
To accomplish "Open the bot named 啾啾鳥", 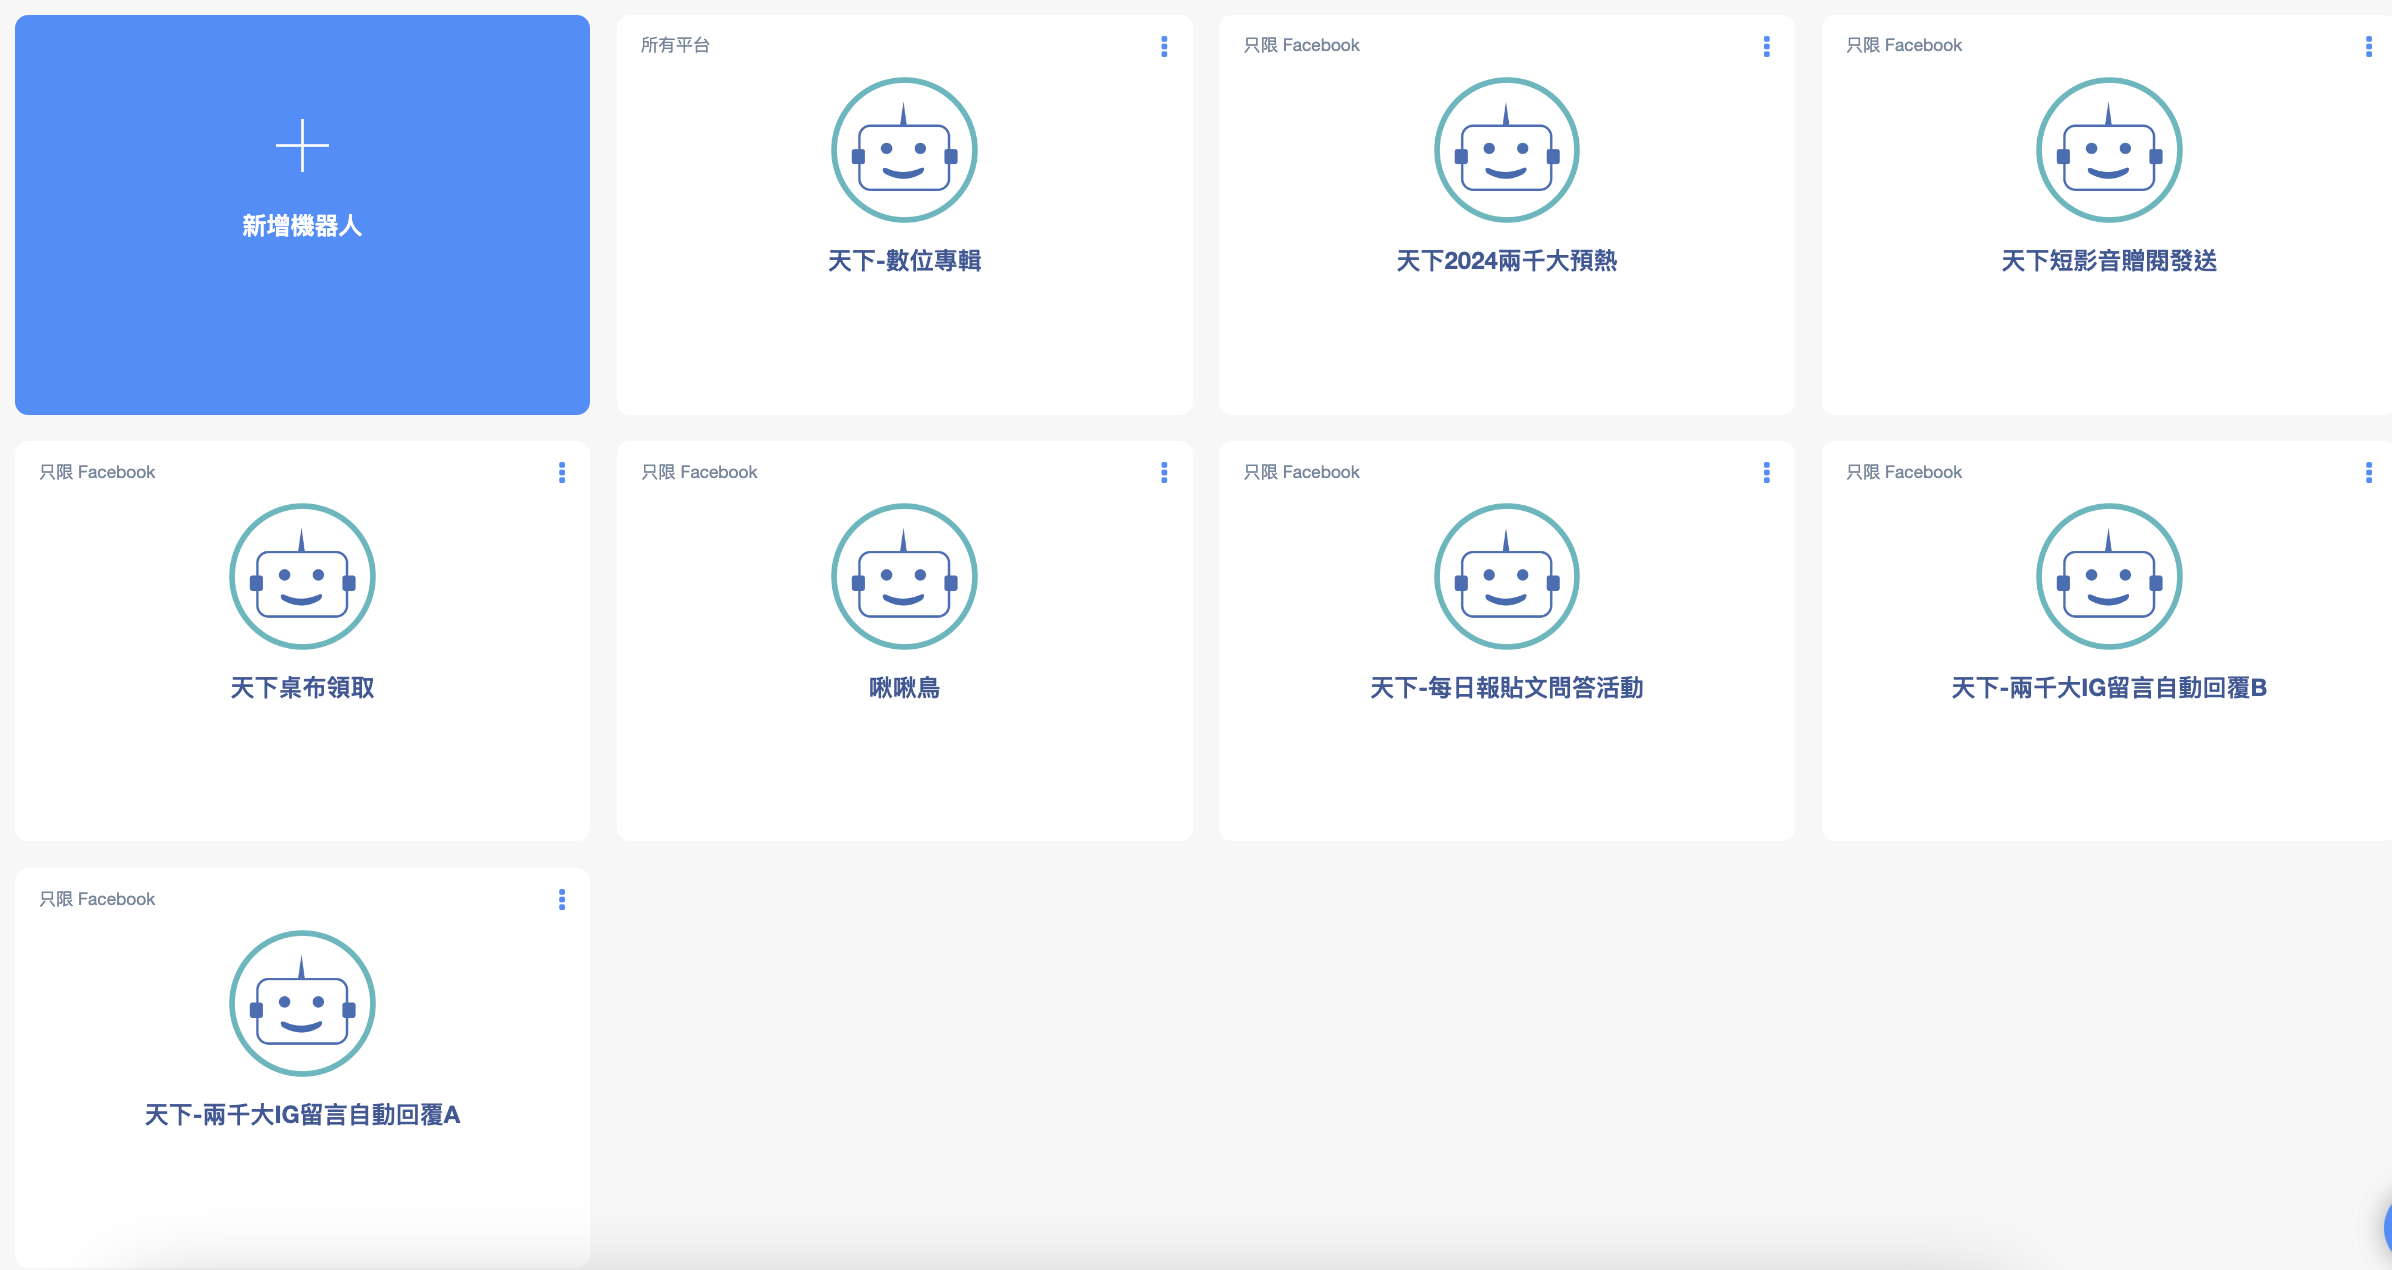I will click(x=905, y=688).
